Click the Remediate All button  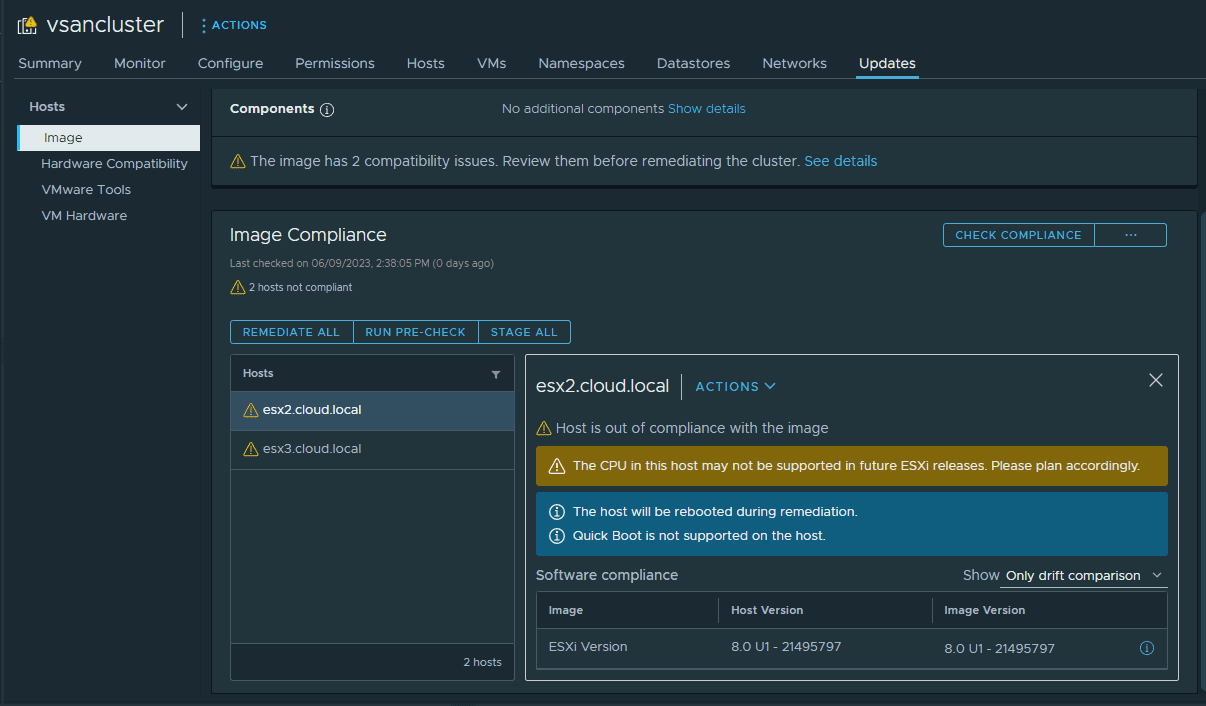click(291, 332)
